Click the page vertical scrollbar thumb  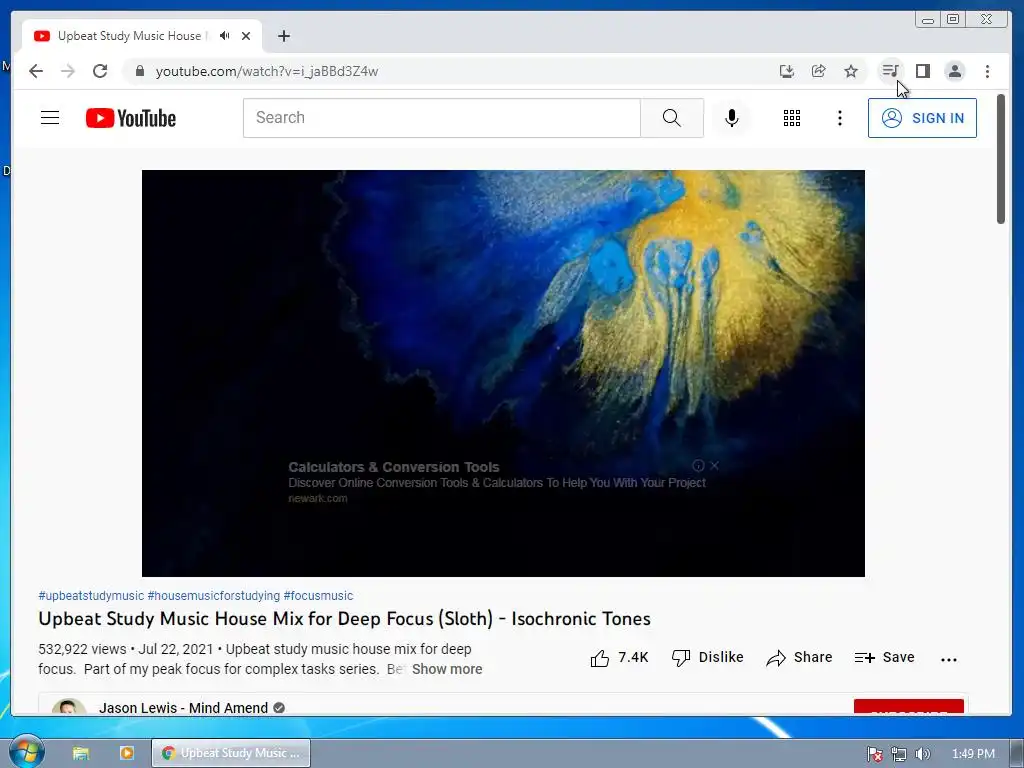[x=1000, y=160]
